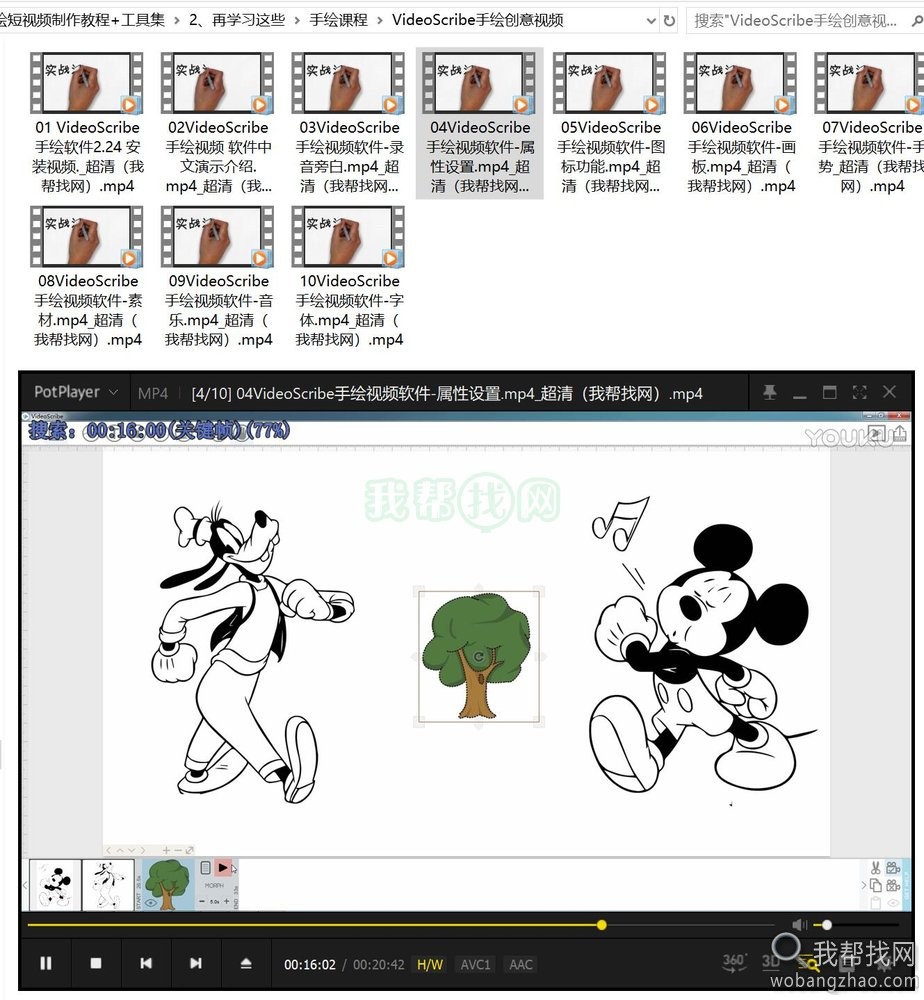
Task: Click the VideoScribe share/export icon
Action: pos(900,434)
